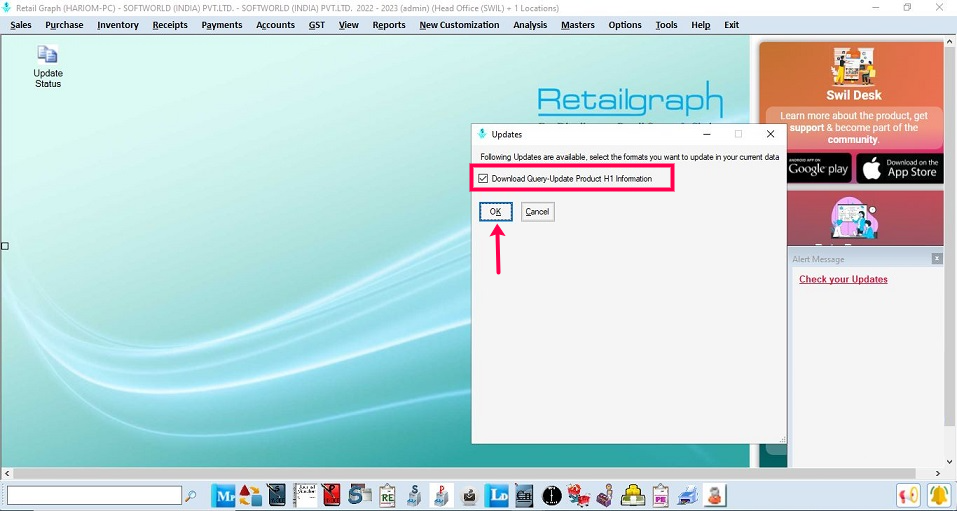Click the grey user figure toolbar icon

pyautogui.click(x=715, y=495)
